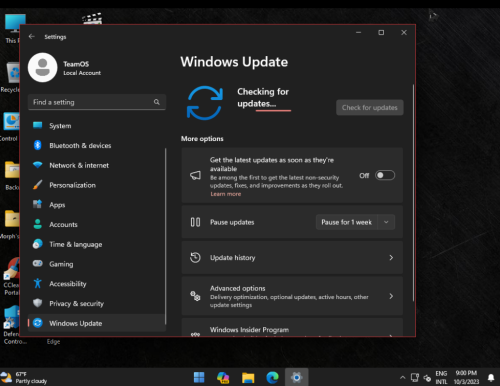500x386 pixels.
Task: Open the notification bell in tray
Action: pyautogui.click(x=491, y=377)
